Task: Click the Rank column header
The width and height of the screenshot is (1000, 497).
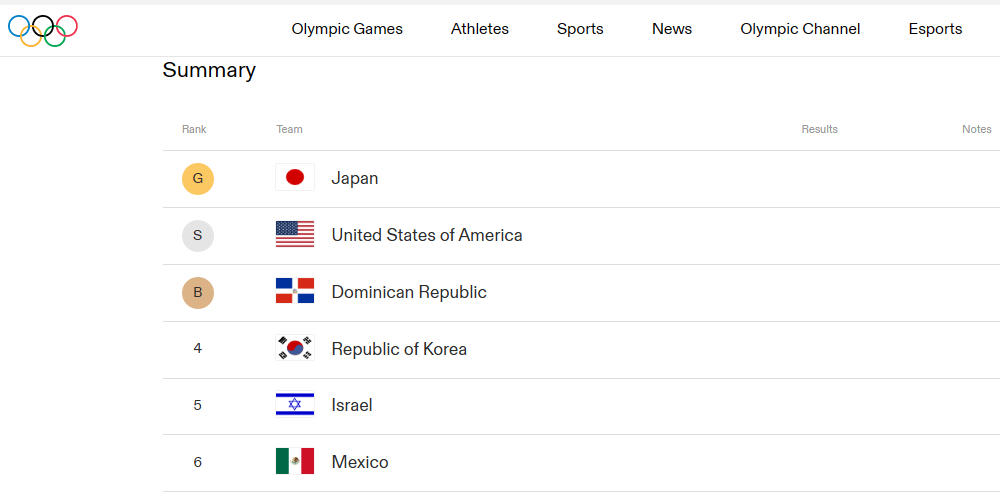Action: tap(194, 130)
